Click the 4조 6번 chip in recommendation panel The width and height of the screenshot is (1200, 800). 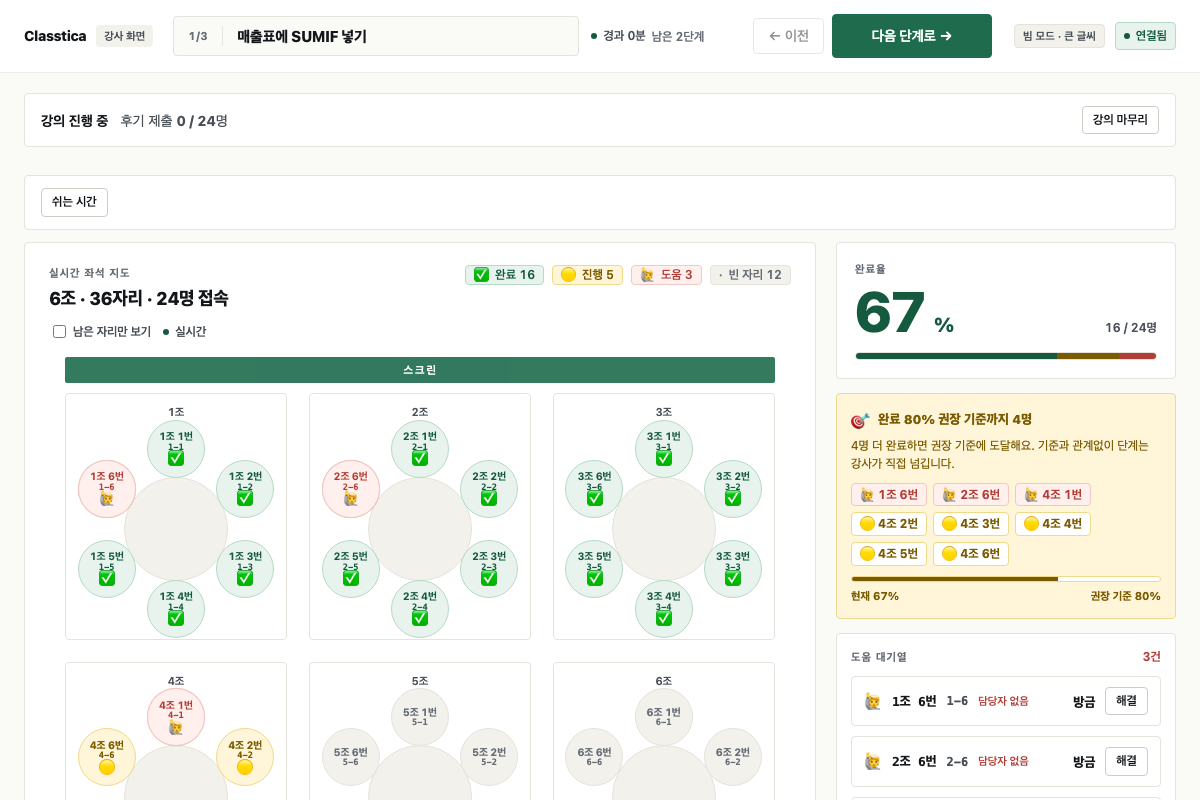tap(971, 554)
